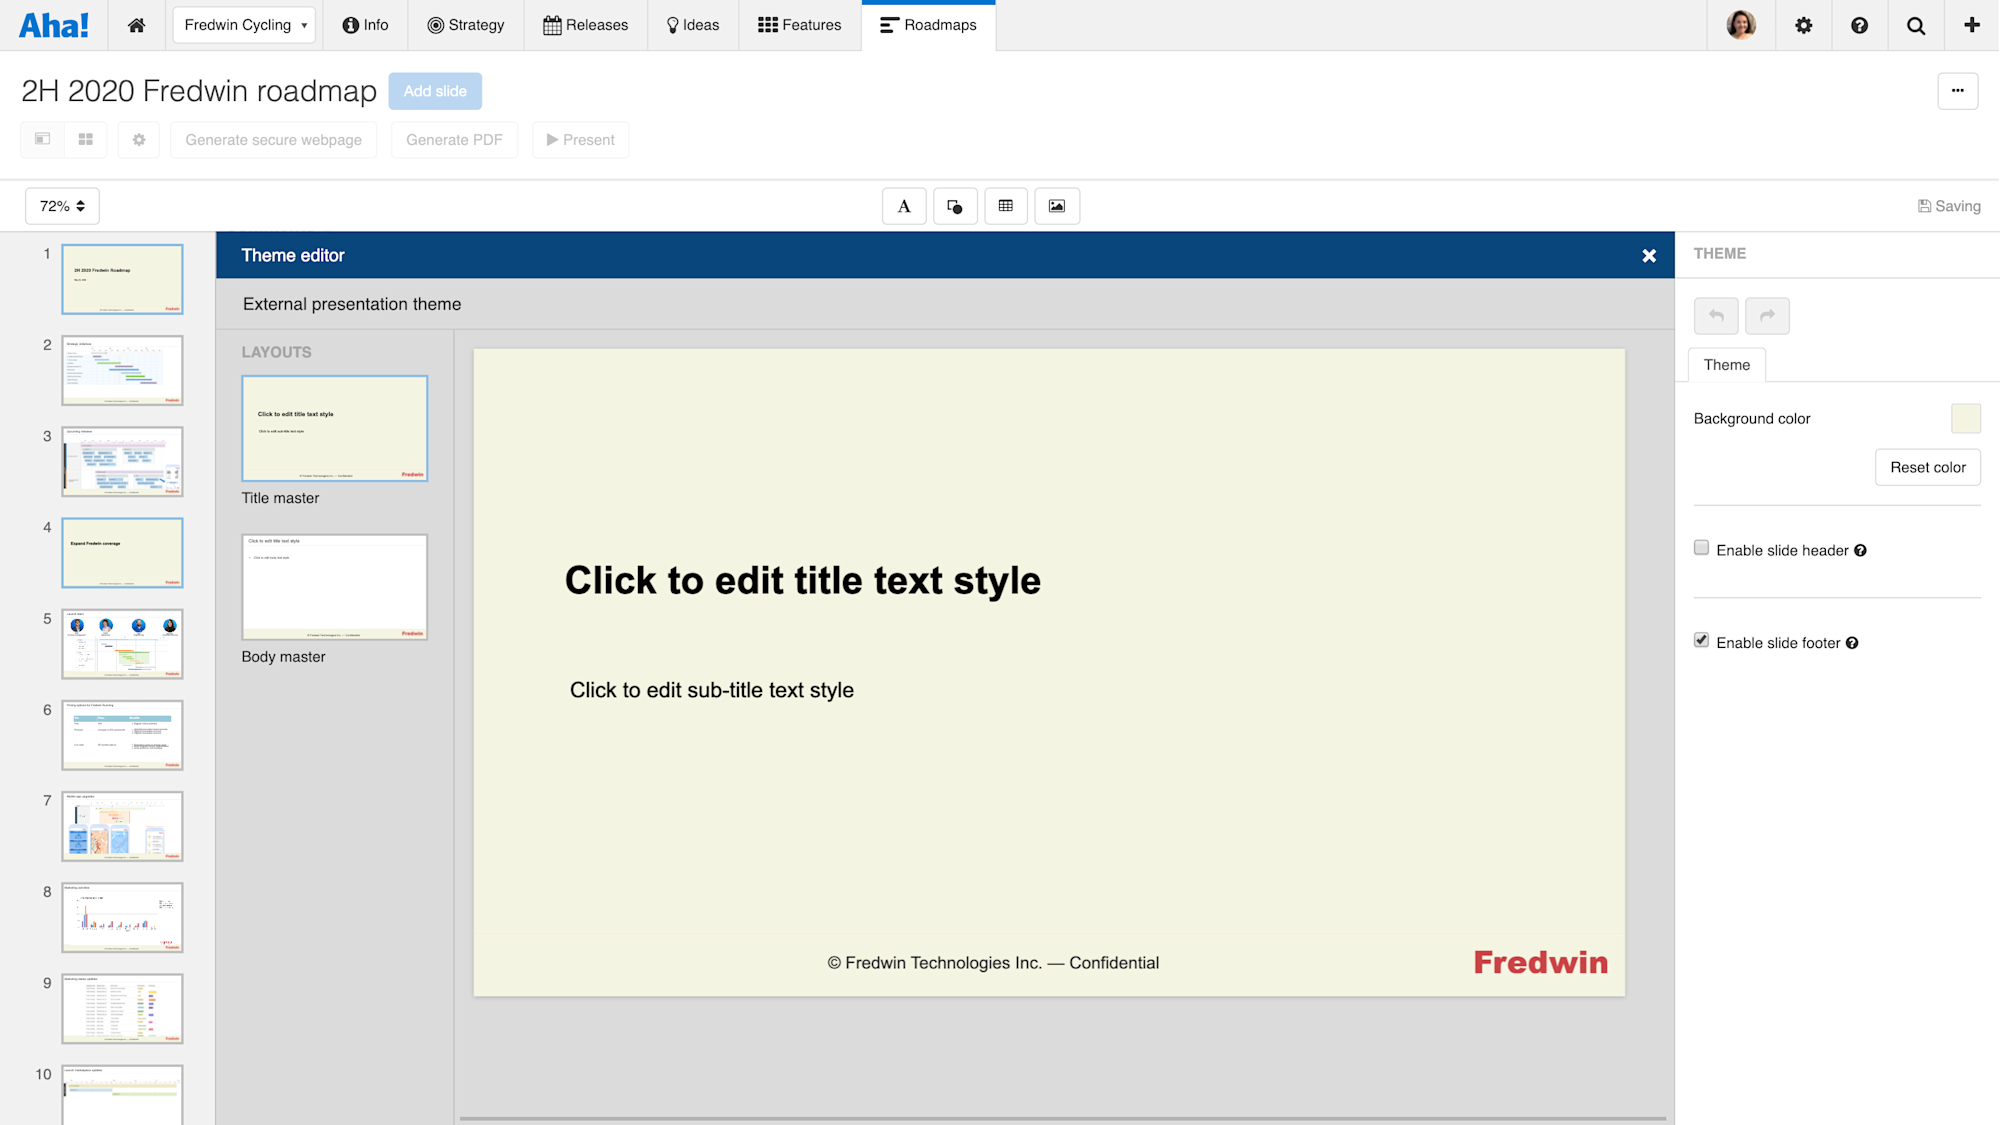Insert a table using grid icon
Image resolution: width=2000 pixels, height=1125 pixels.
coord(1006,206)
